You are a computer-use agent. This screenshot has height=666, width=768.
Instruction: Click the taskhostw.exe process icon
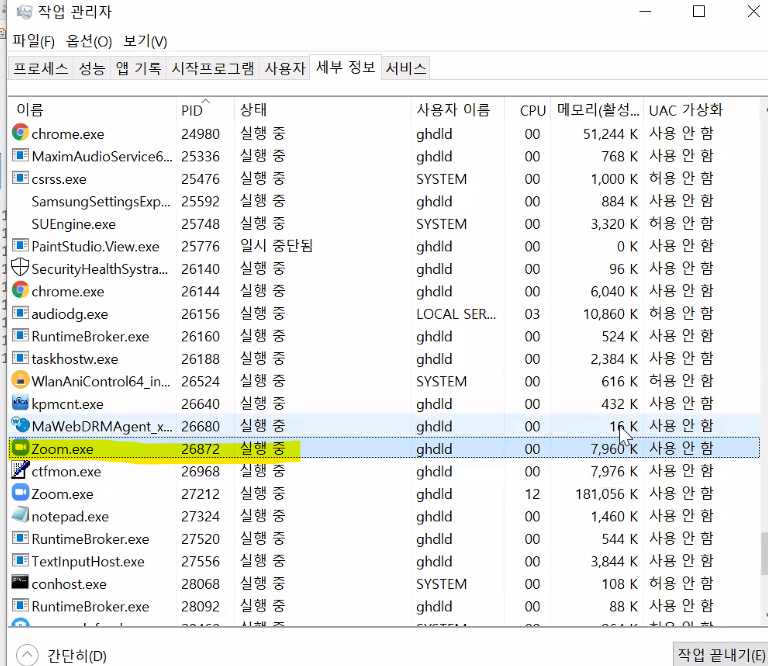click(20, 358)
